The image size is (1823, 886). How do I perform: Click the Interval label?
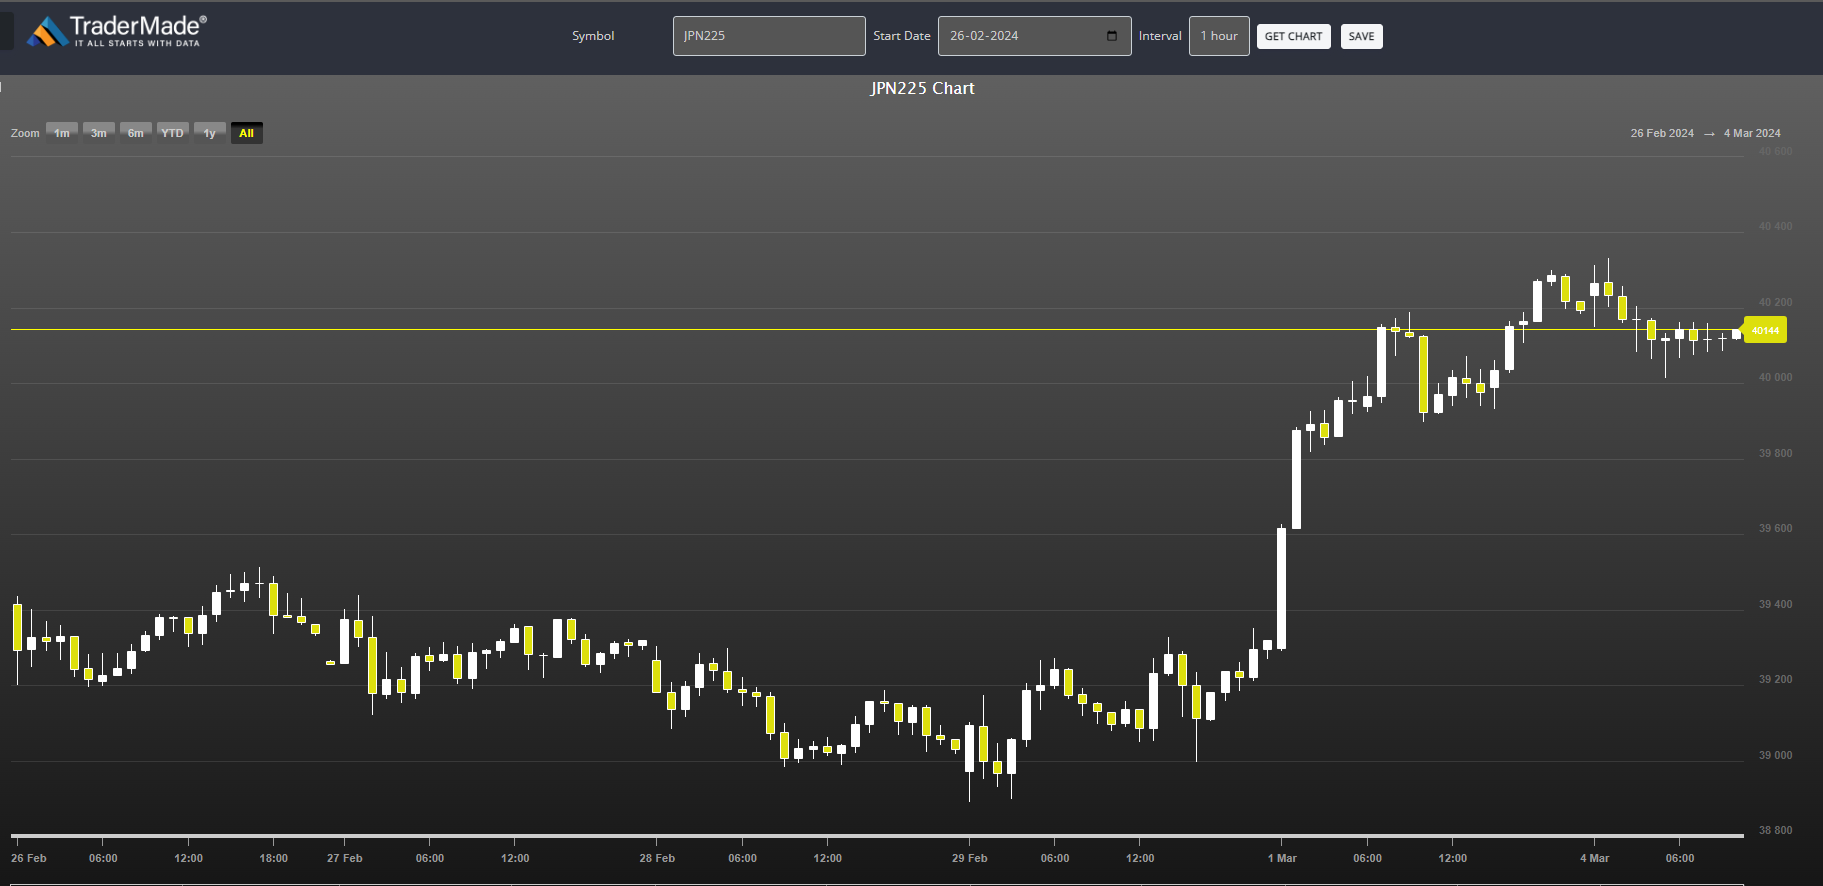tap(1160, 36)
